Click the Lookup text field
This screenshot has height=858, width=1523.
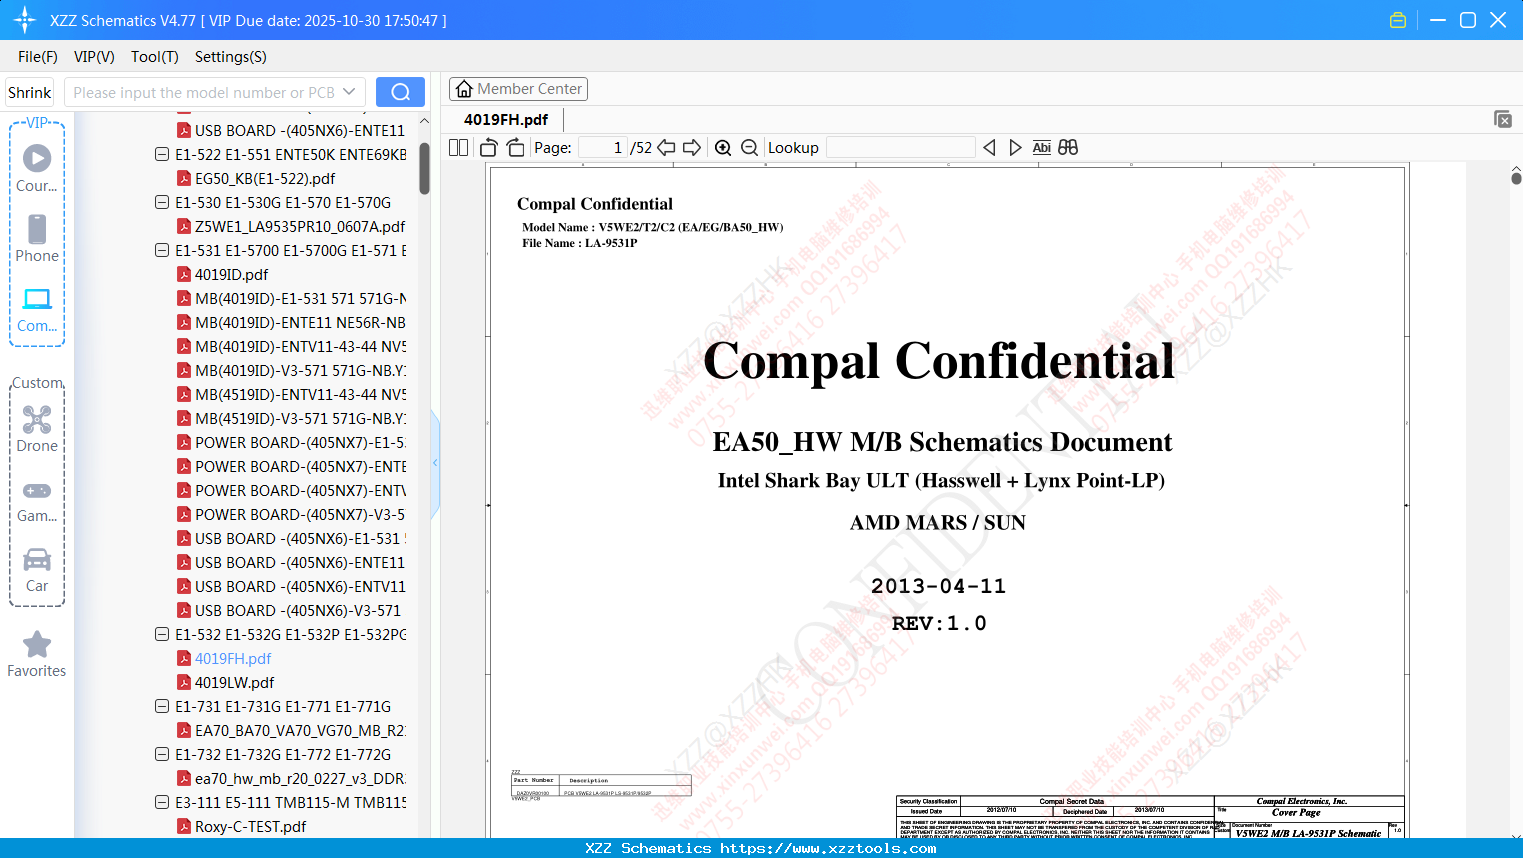pyautogui.click(x=901, y=147)
